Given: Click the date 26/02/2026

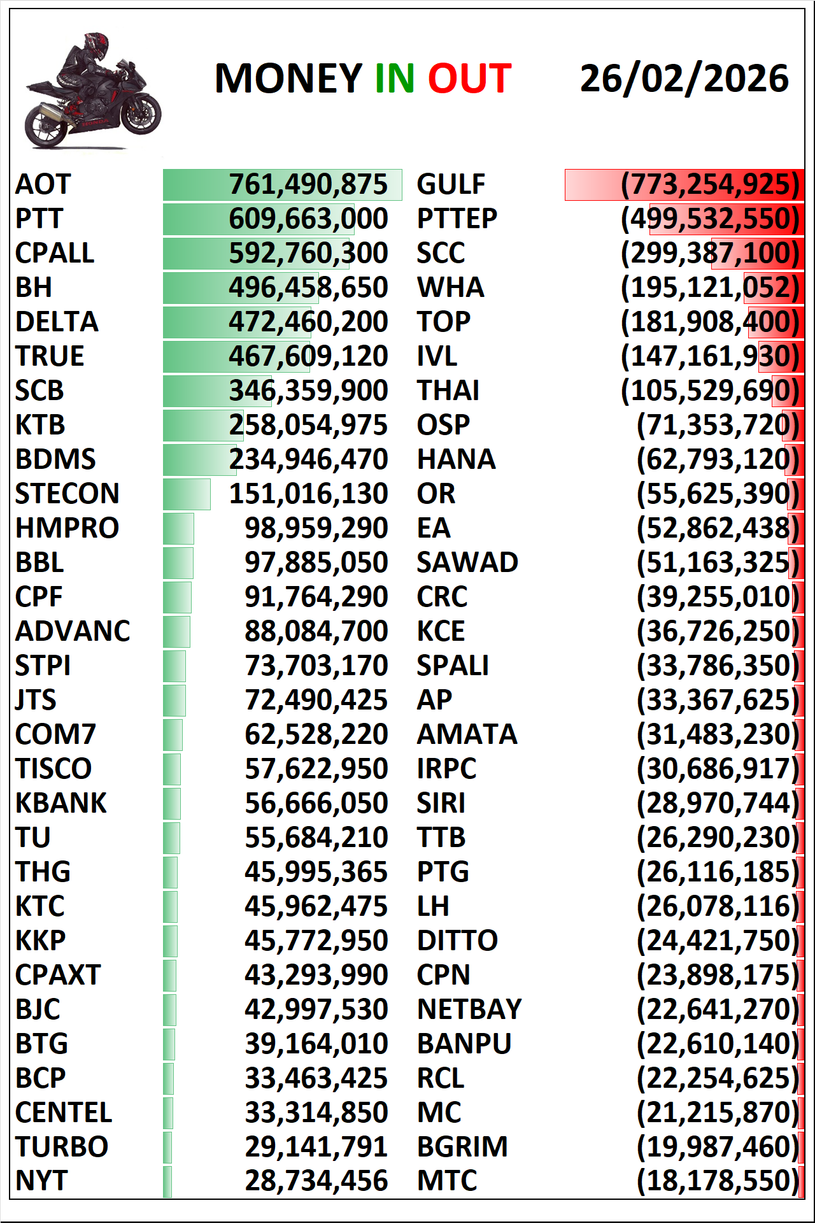Looking at the screenshot, I should pyautogui.click(x=684, y=78).
